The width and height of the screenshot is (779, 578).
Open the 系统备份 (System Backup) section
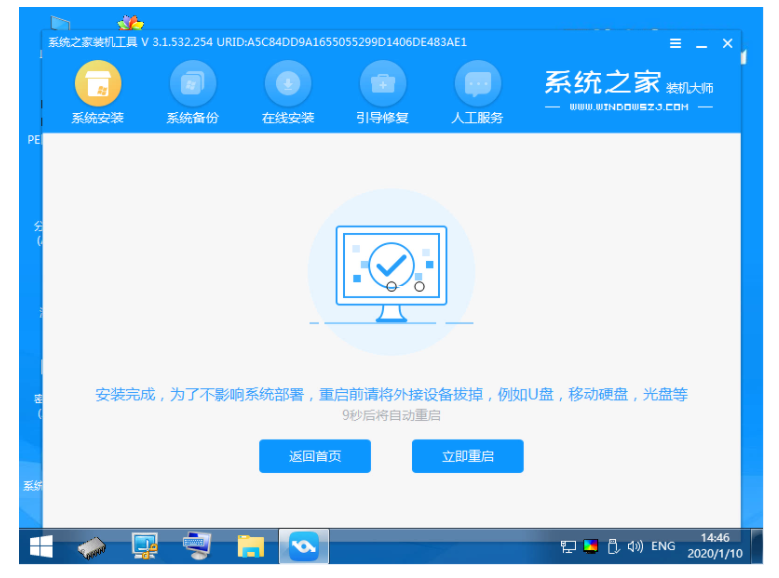(192, 84)
